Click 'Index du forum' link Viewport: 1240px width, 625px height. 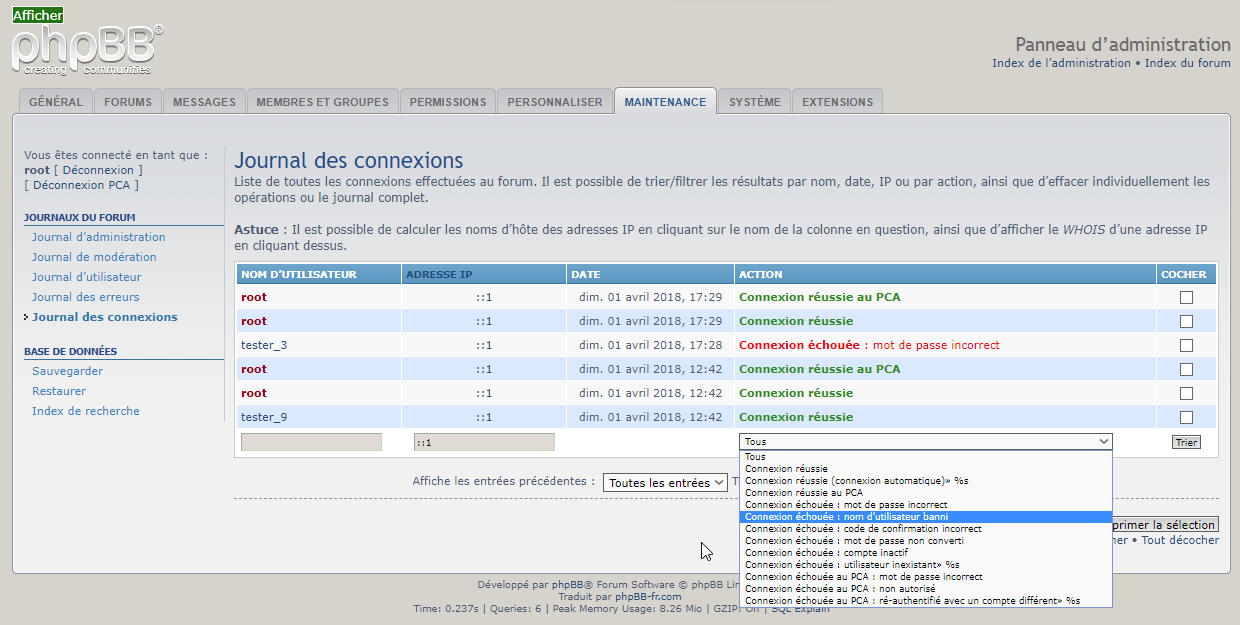[1187, 63]
